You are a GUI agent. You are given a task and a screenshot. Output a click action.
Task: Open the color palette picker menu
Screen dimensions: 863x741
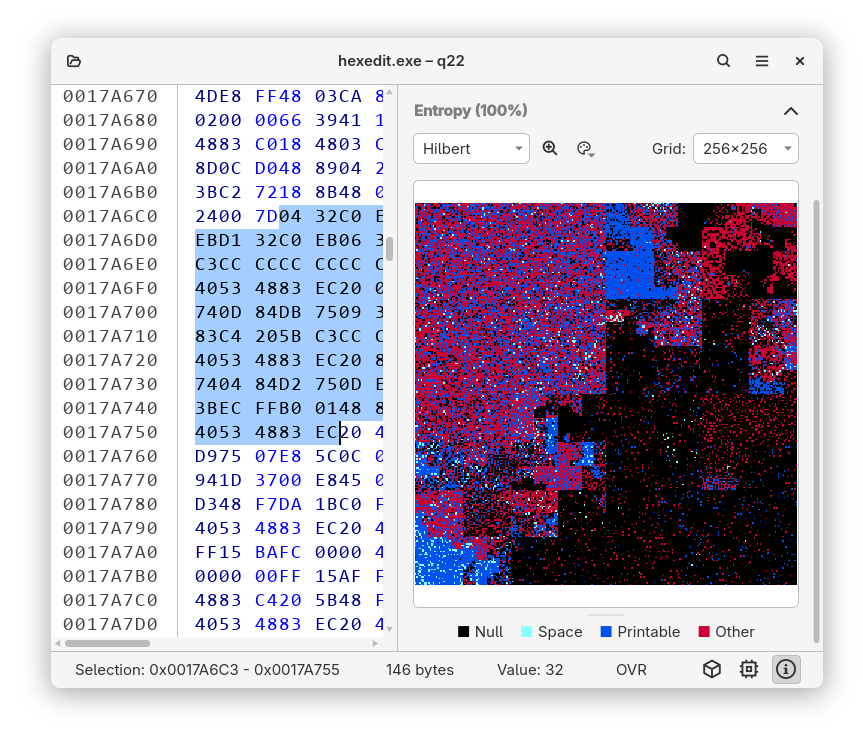[586, 149]
